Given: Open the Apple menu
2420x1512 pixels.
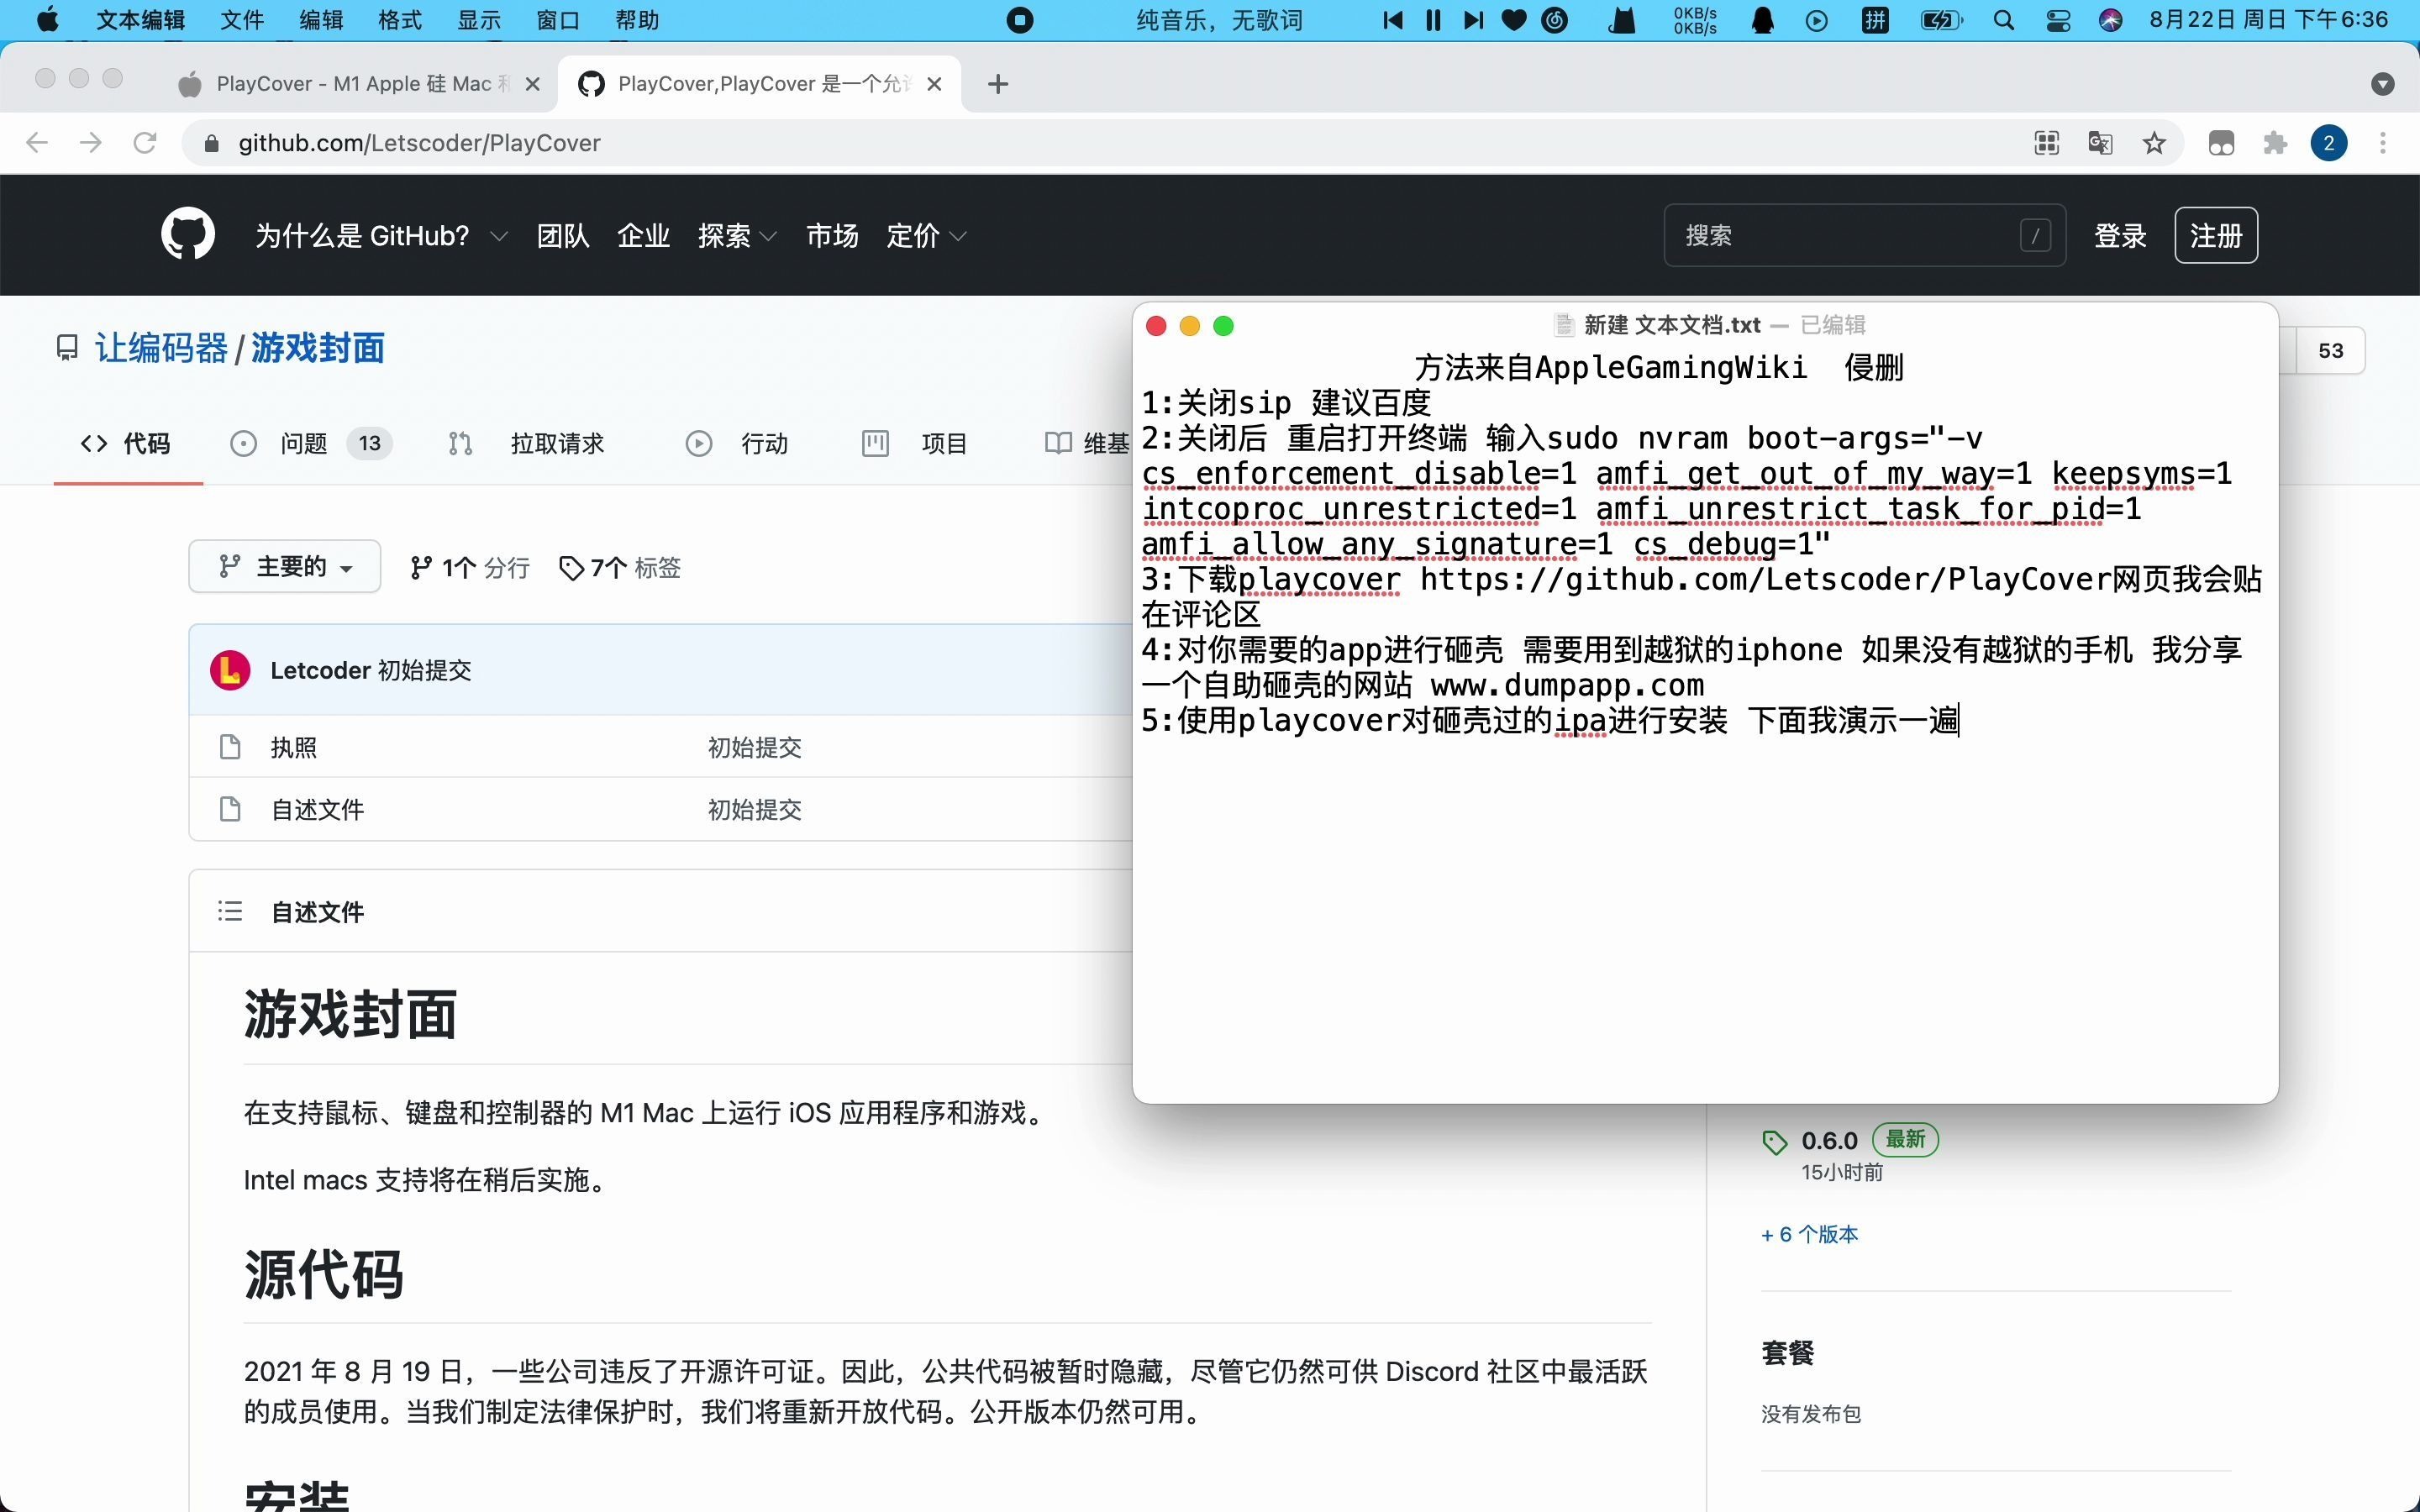Looking at the screenshot, I should [x=47, y=20].
